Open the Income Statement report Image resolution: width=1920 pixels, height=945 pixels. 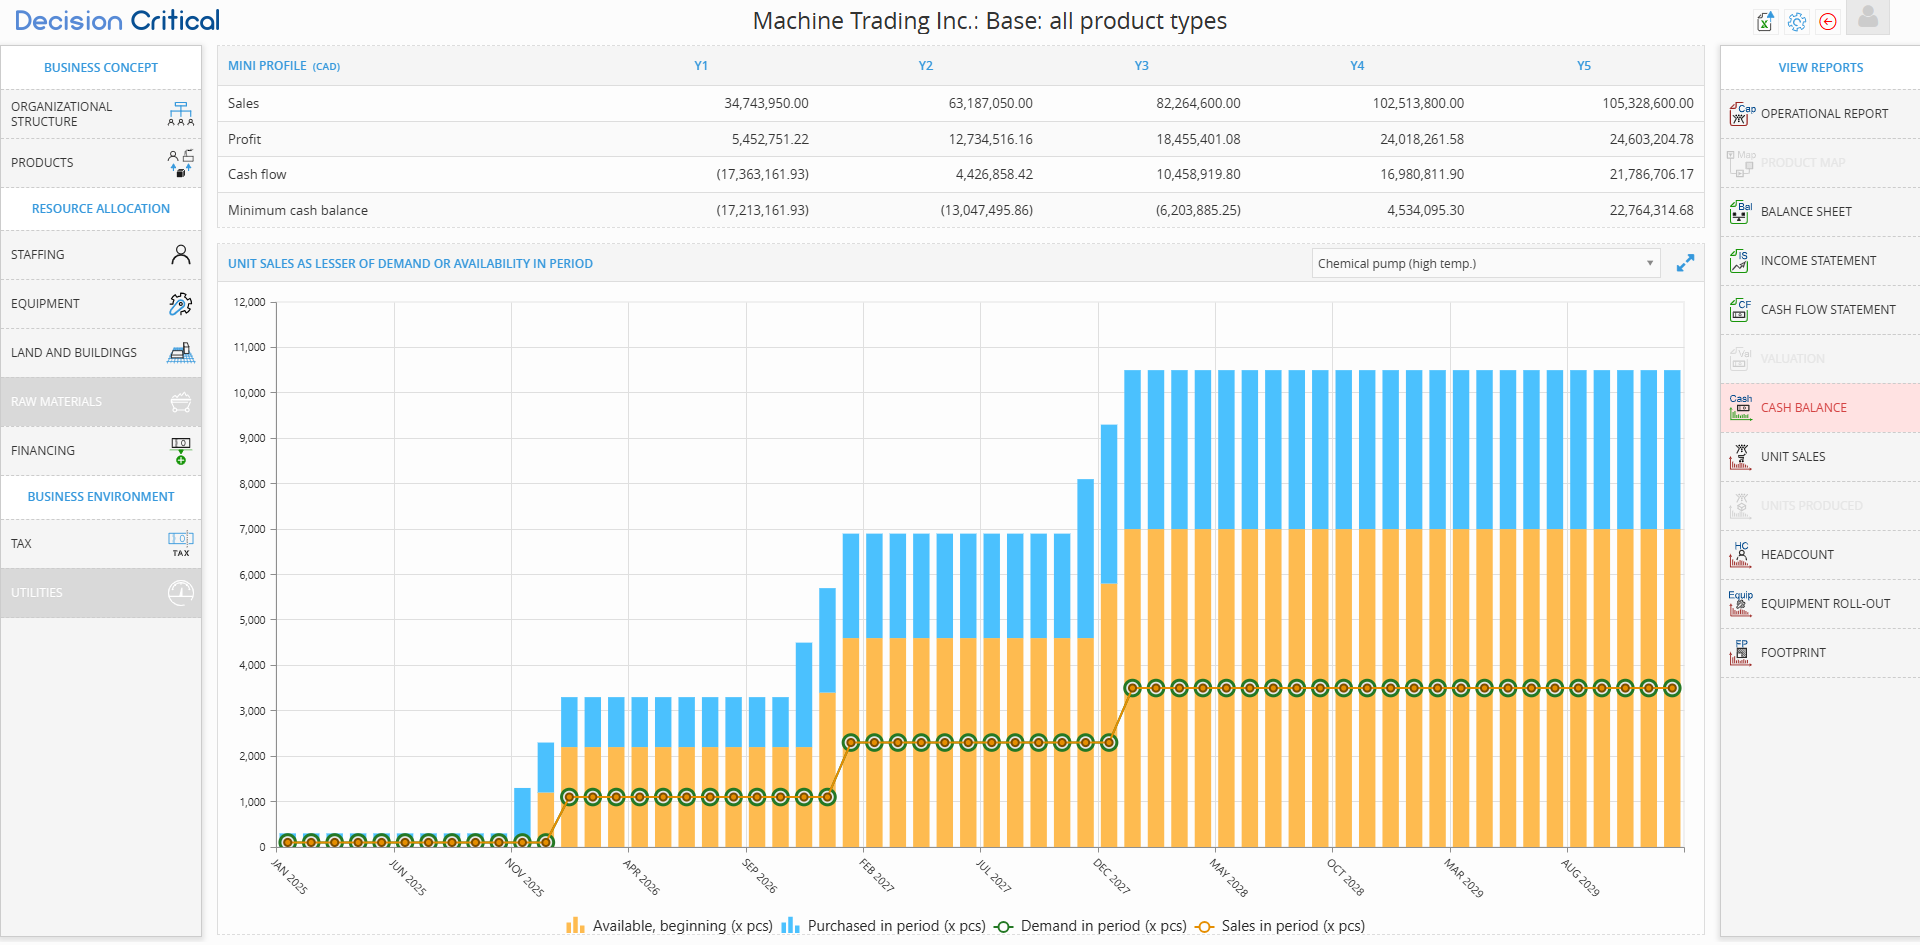1817,261
